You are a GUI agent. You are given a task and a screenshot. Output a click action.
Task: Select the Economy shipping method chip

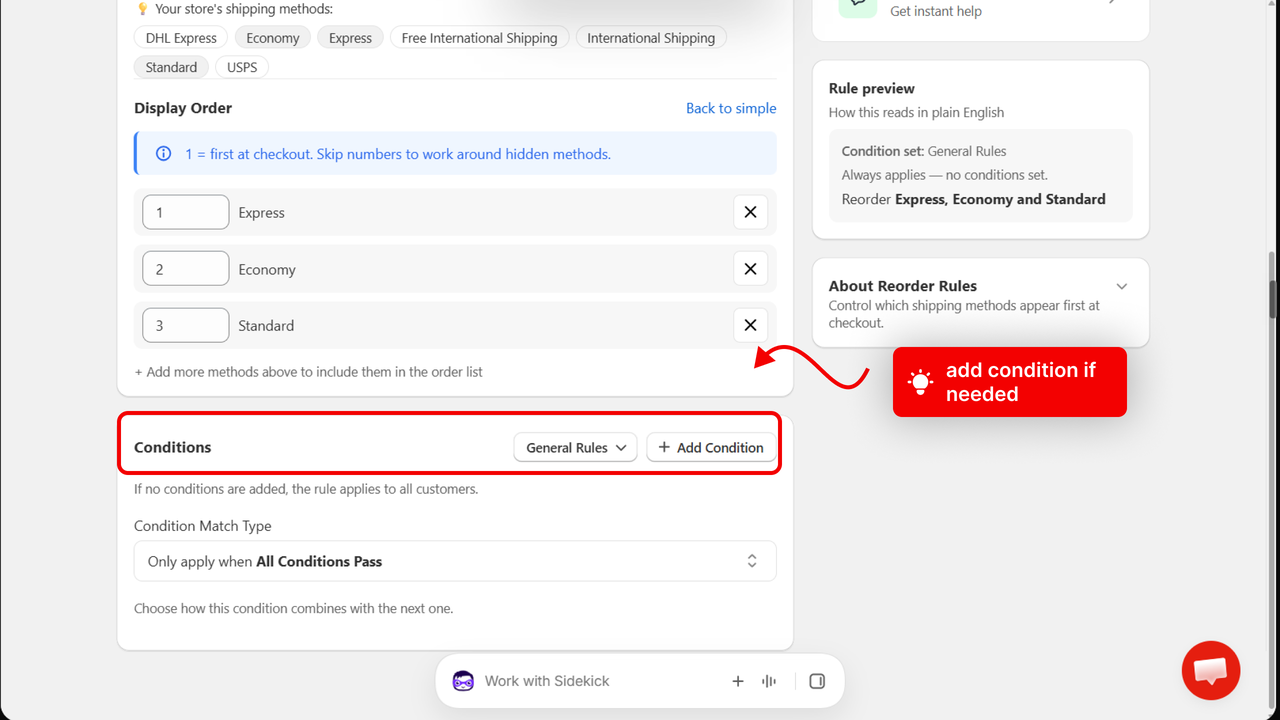pos(273,38)
